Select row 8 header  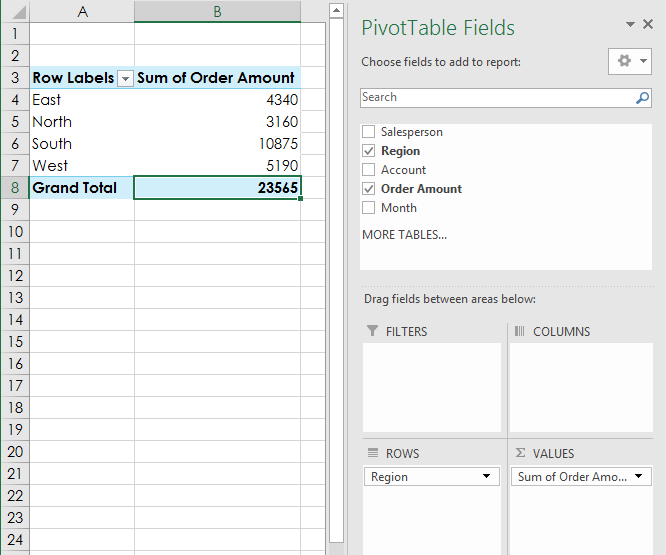click(x=14, y=188)
